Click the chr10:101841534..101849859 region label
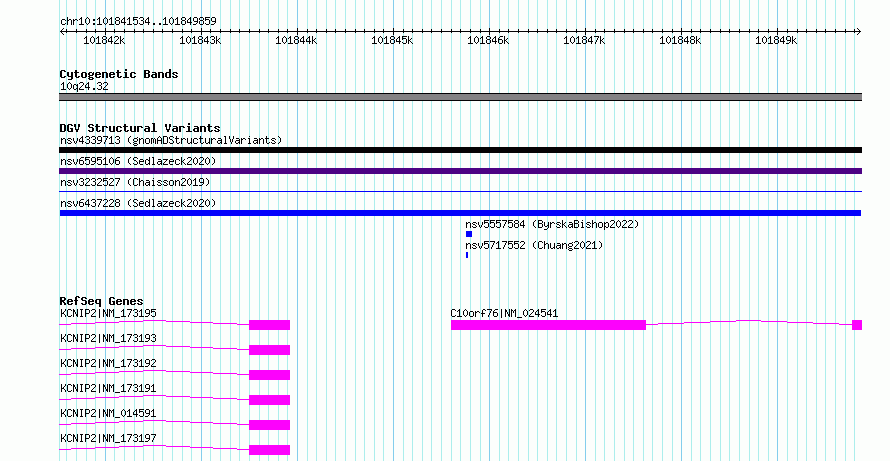This screenshot has width=890, height=461. pyautogui.click(x=138, y=21)
